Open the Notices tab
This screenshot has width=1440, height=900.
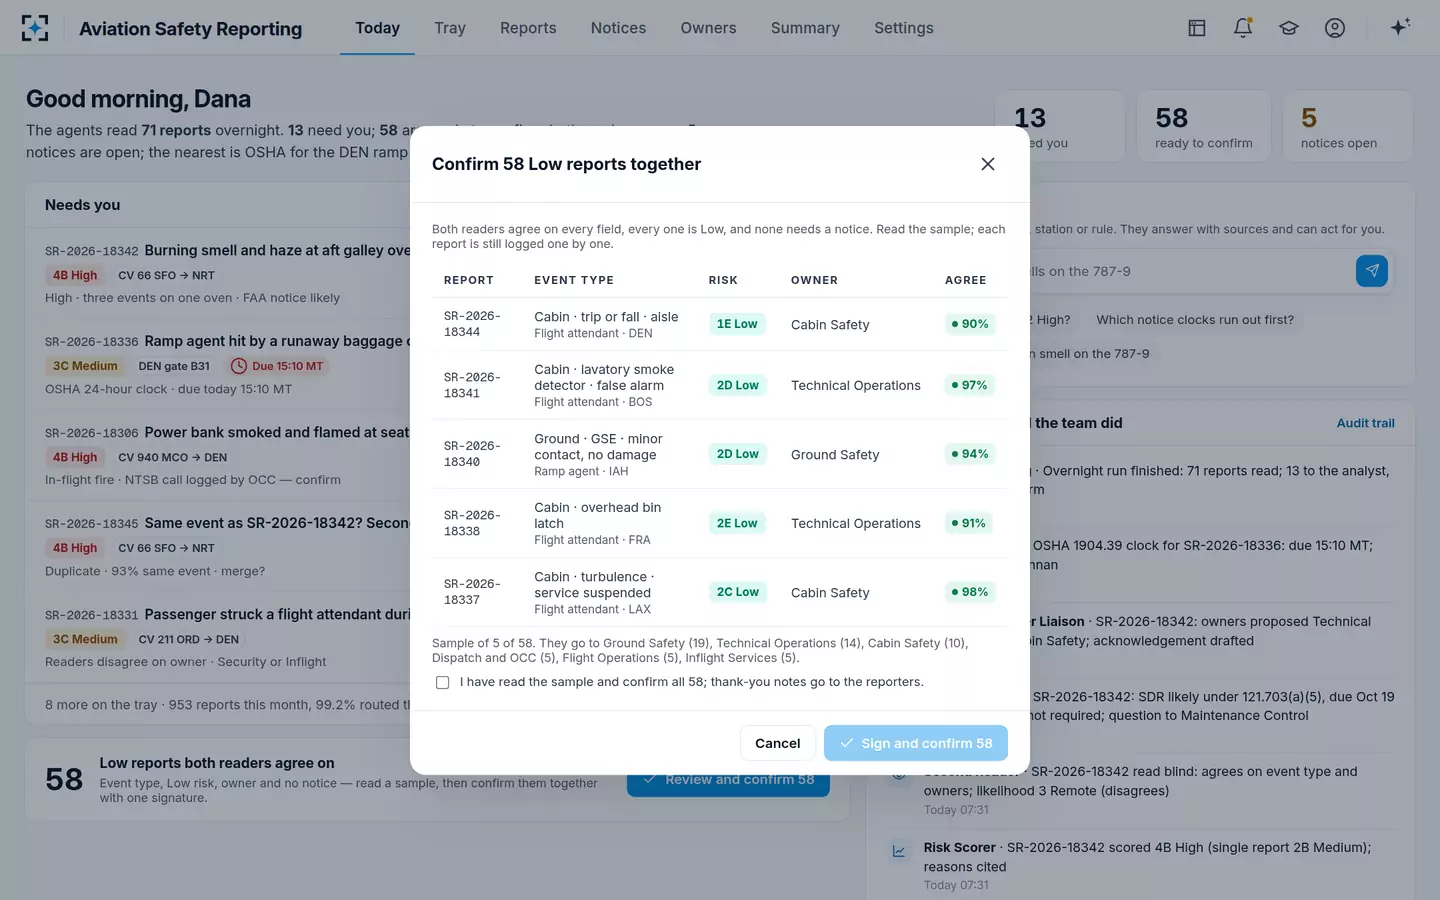click(x=618, y=28)
